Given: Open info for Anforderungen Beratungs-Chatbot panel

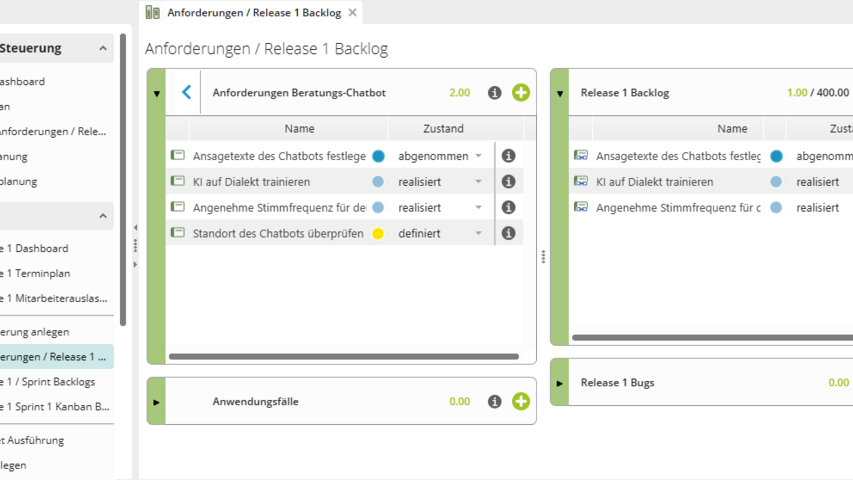Looking at the screenshot, I should click(x=494, y=93).
